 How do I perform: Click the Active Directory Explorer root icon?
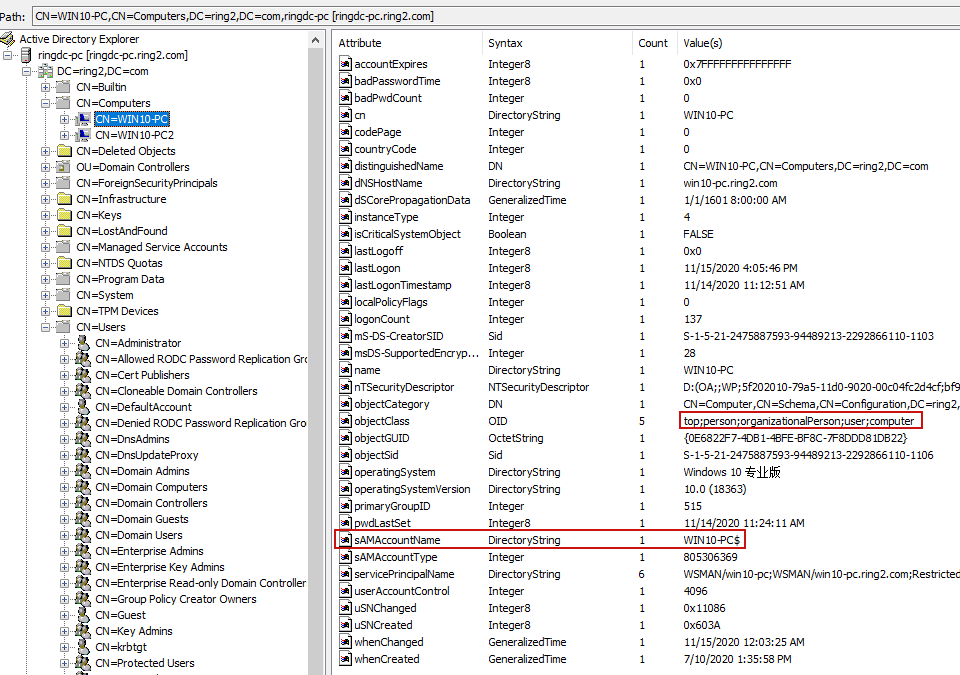coord(8,39)
